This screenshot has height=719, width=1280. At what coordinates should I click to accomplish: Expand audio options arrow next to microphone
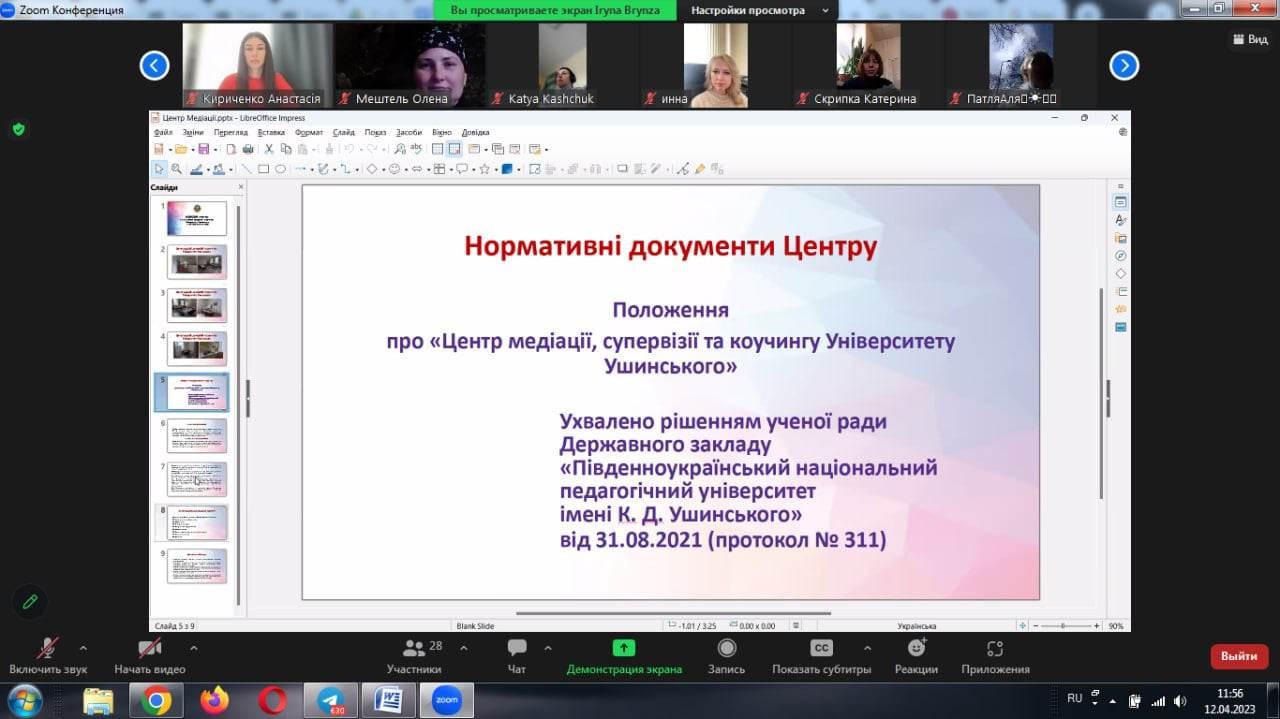(83, 647)
